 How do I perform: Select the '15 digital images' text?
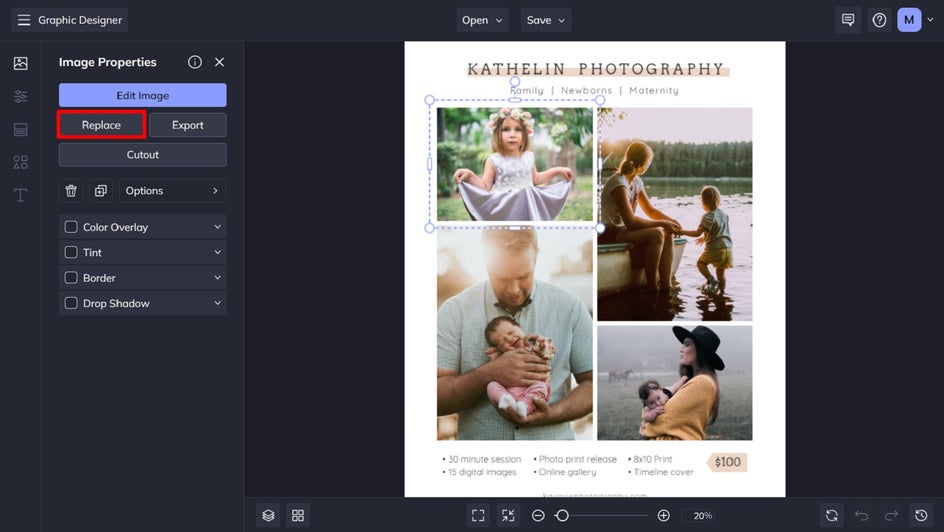pos(482,472)
